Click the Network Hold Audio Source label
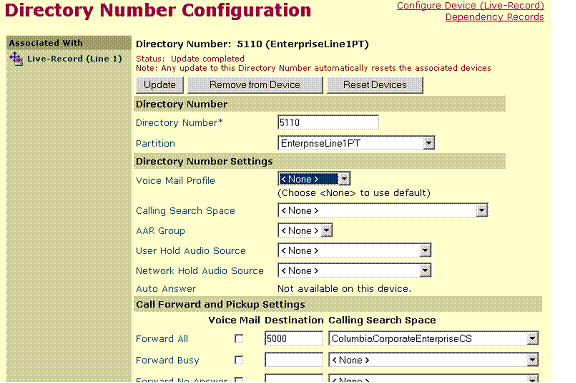 (199, 271)
